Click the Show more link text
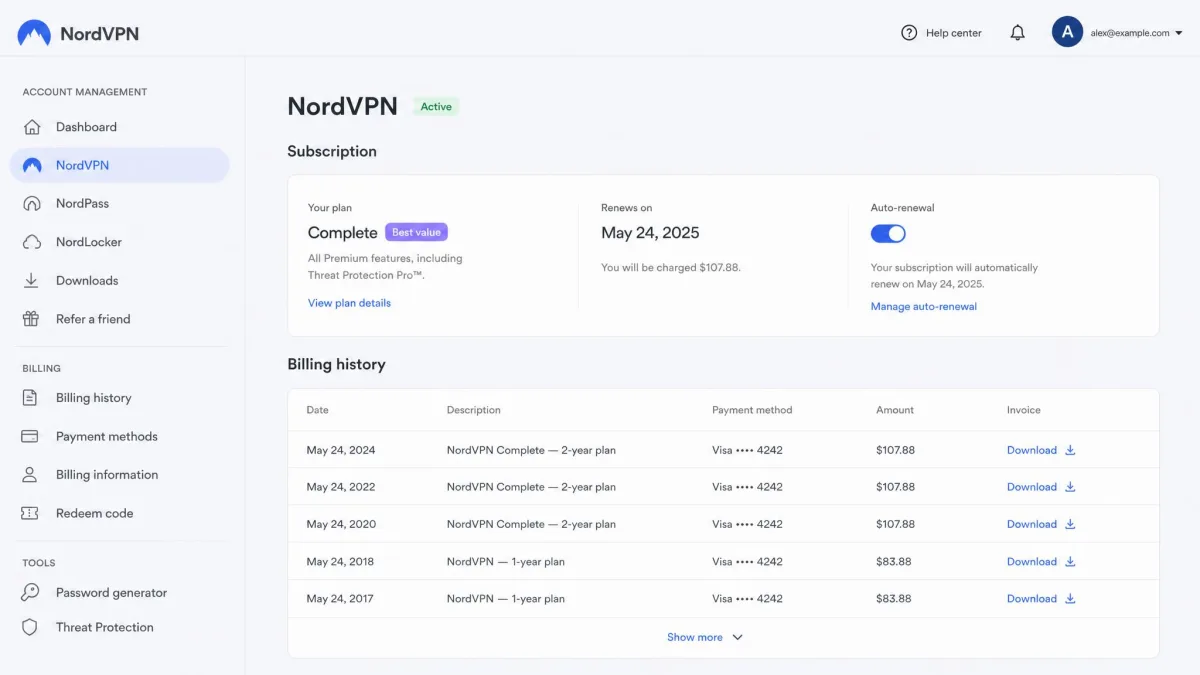This screenshot has width=1200, height=675. pyautogui.click(x=694, y=637)
